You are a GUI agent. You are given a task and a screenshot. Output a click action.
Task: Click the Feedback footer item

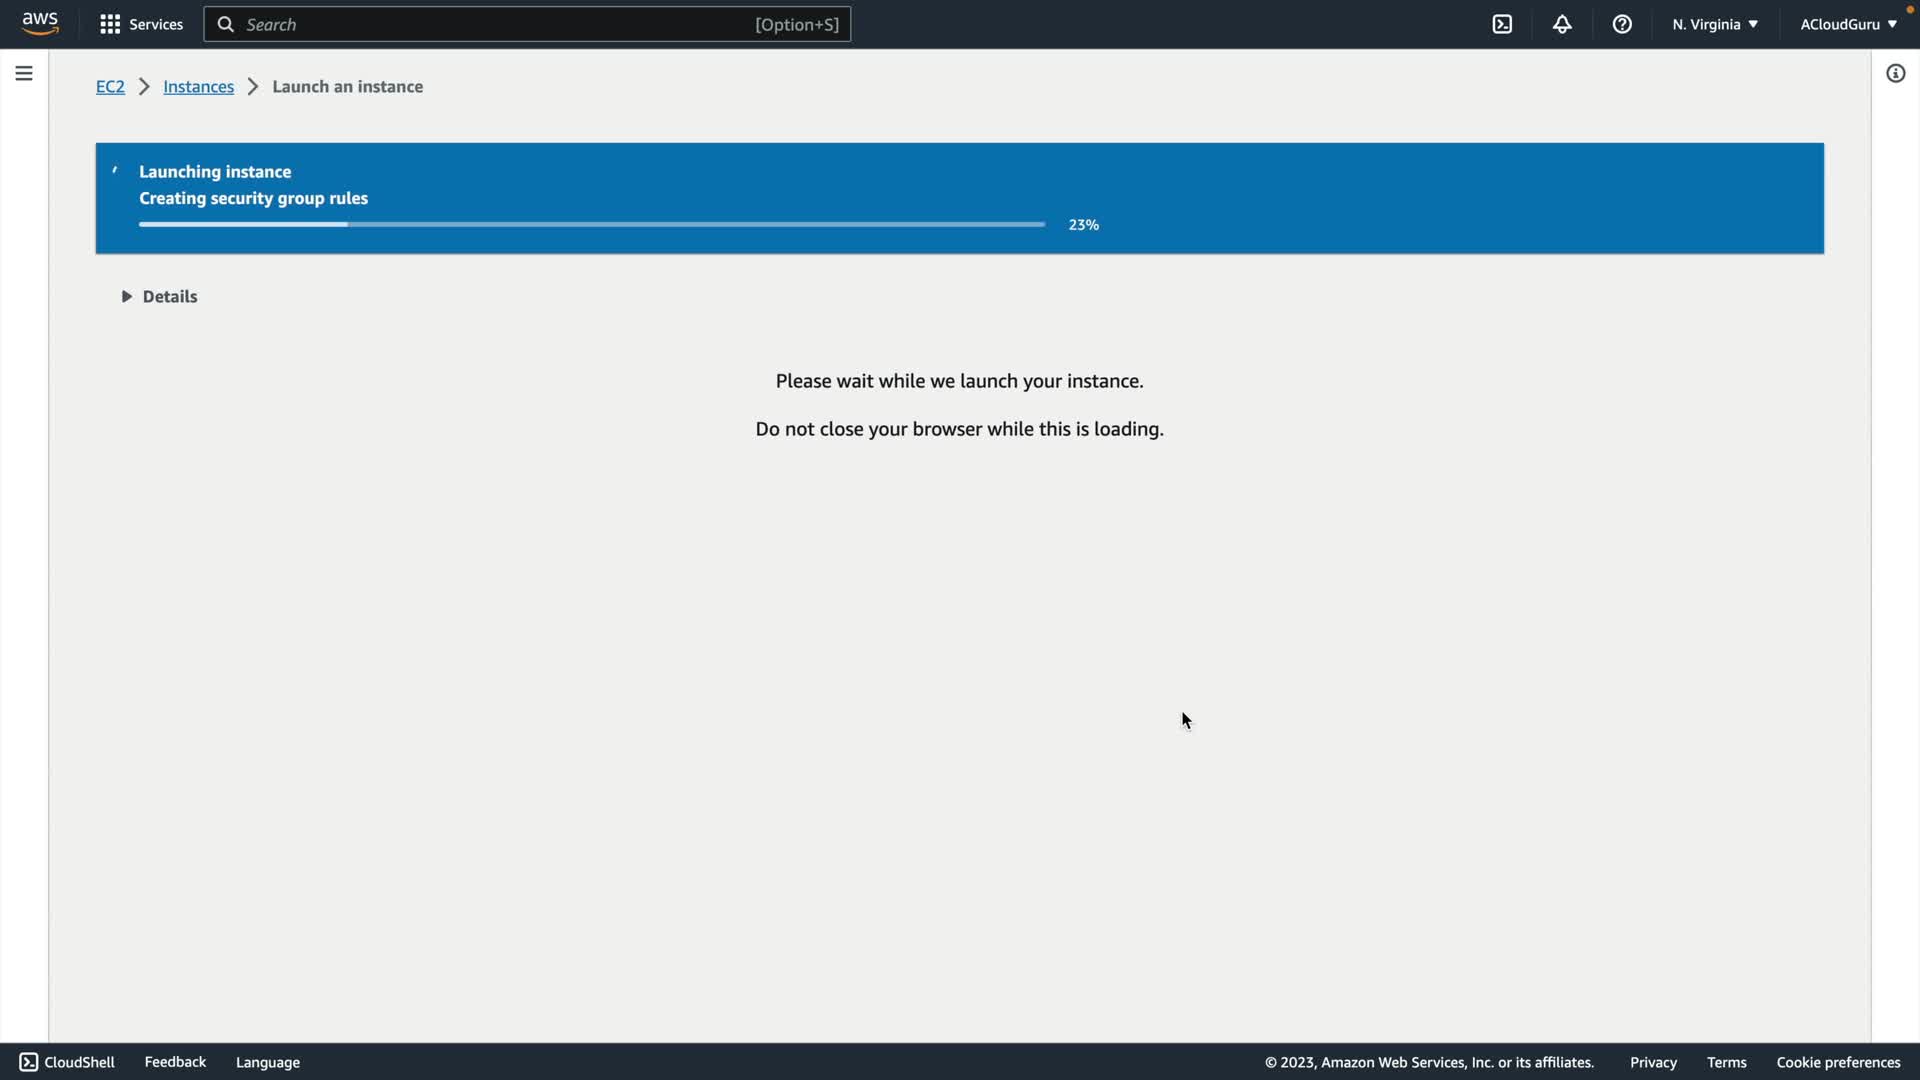175,1062
